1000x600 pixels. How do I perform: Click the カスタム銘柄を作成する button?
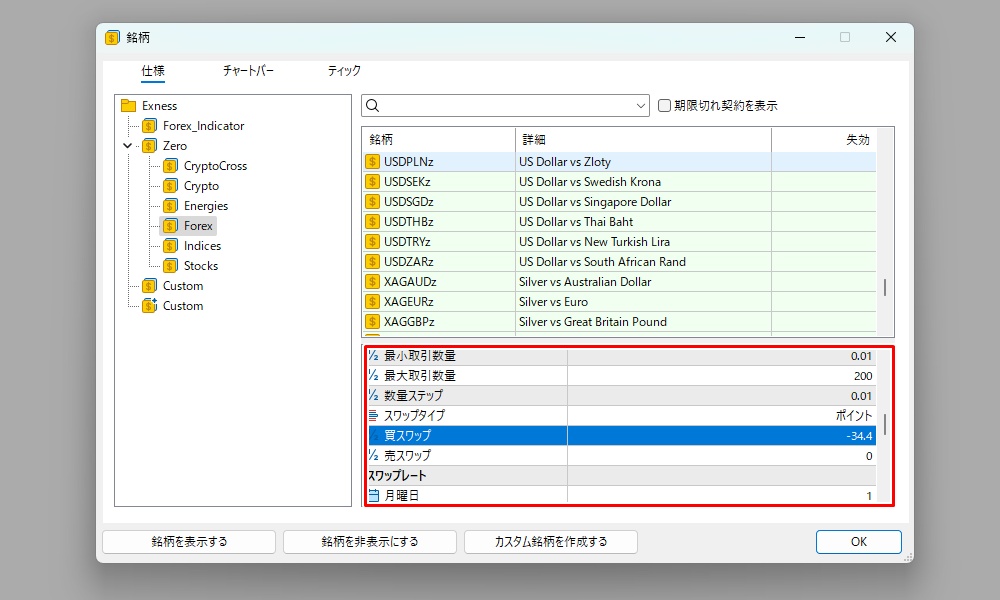point(551,542)
